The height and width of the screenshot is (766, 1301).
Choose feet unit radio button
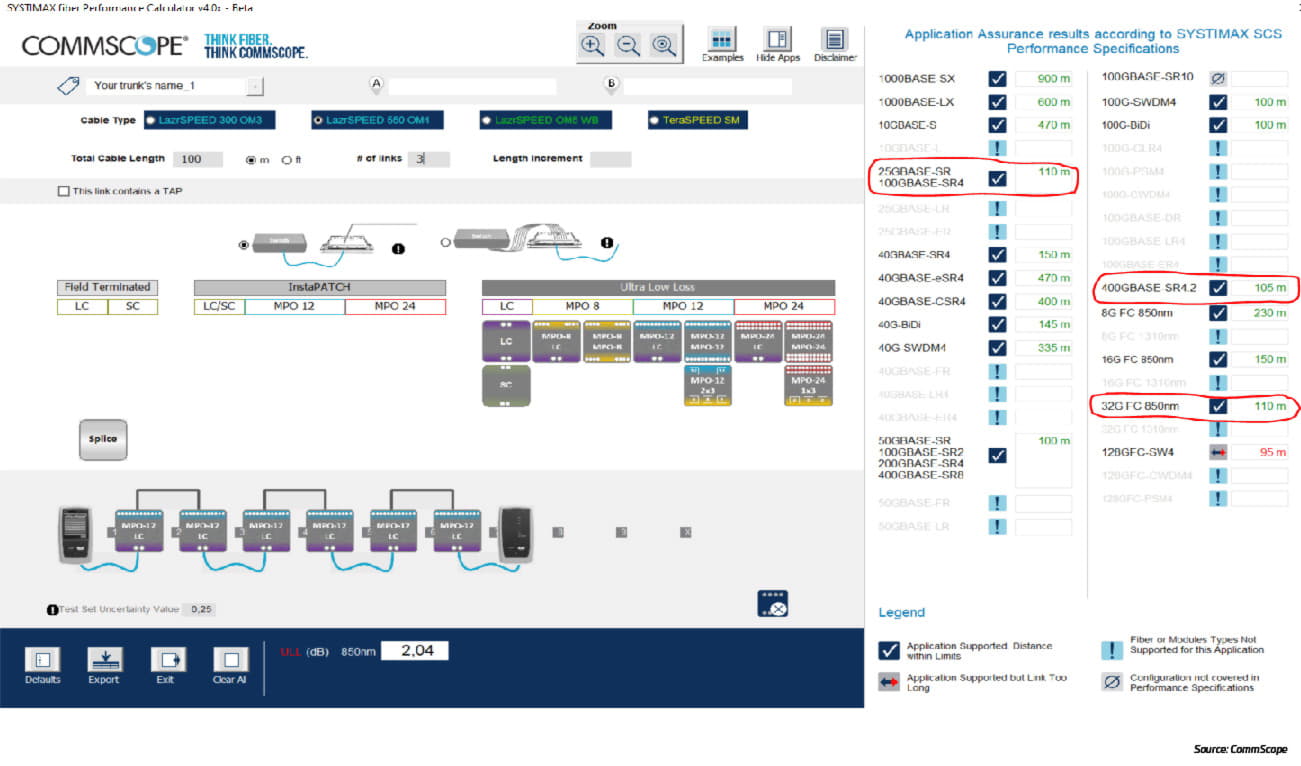pos(287,159)
